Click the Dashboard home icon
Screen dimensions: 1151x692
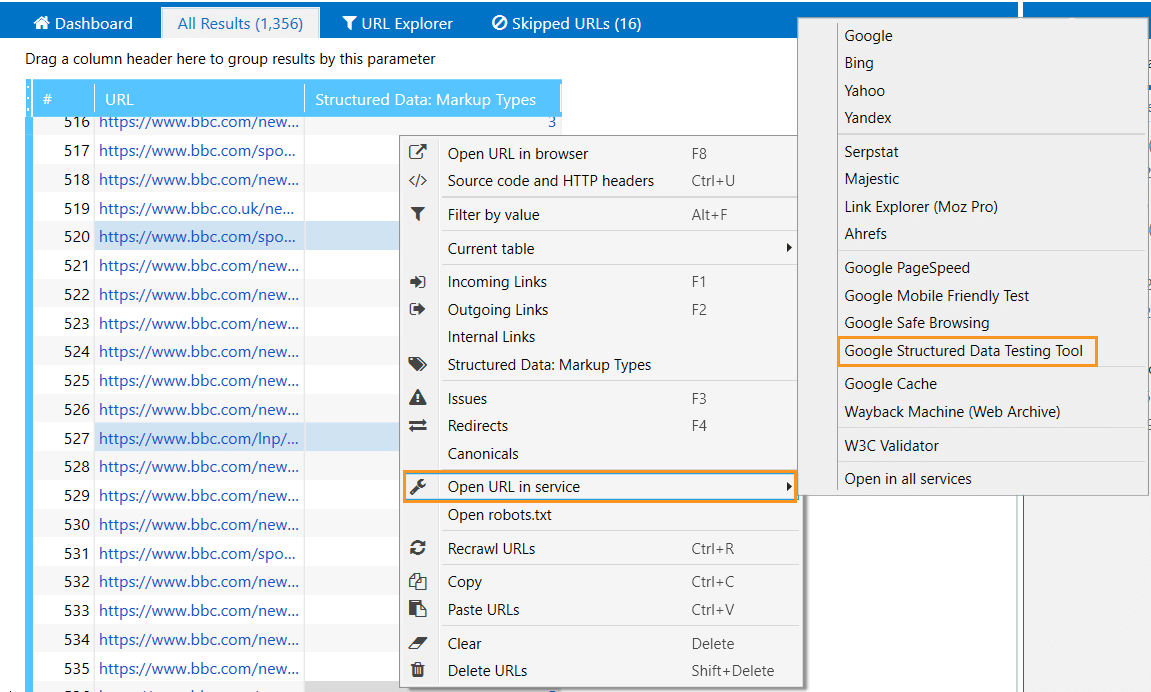[x=41, y=23]
